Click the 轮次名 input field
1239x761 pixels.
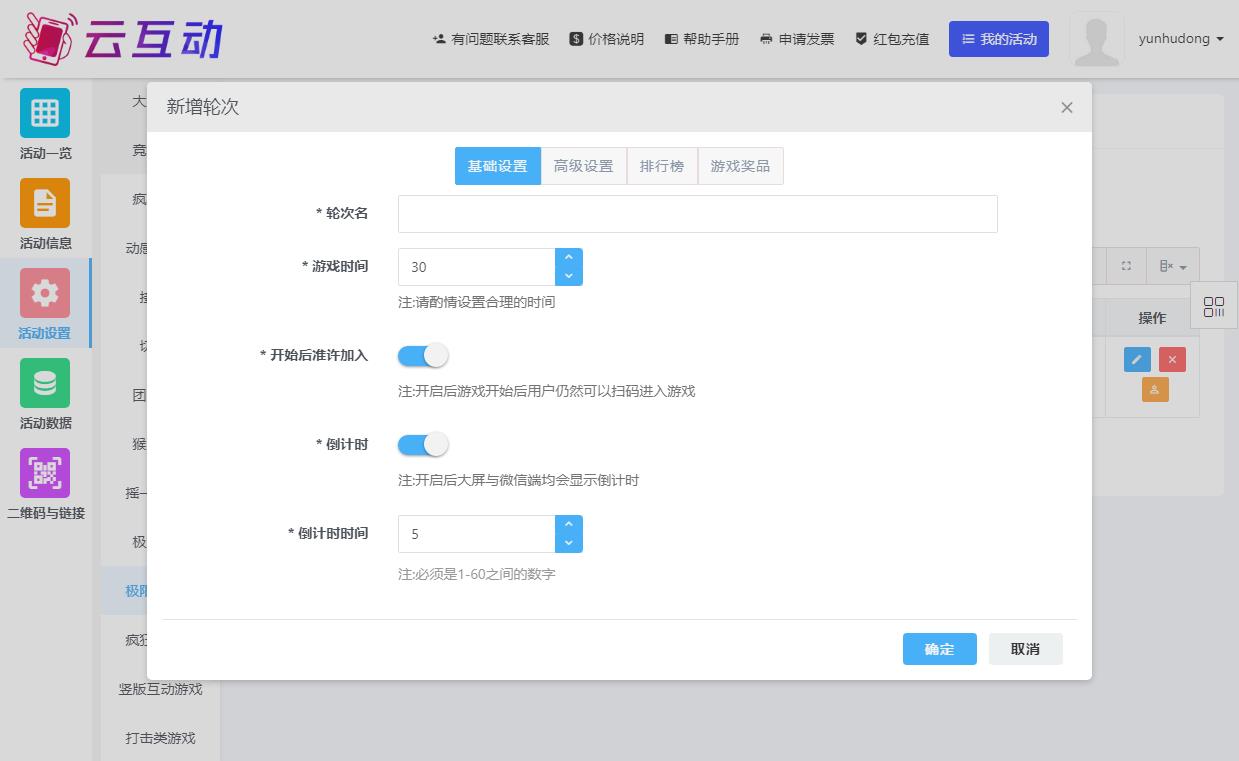point(697,214)
